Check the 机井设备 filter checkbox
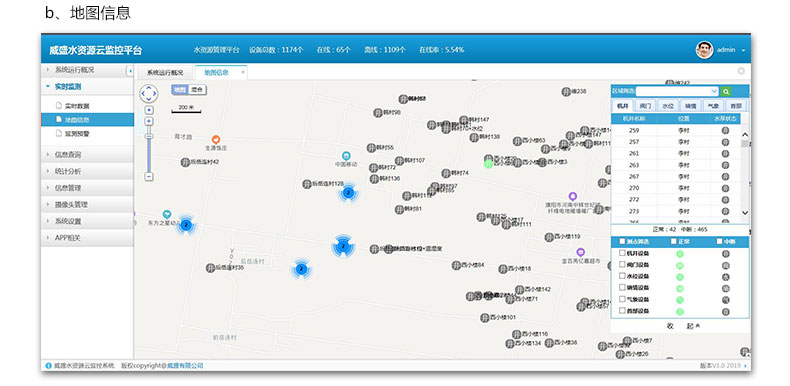Viewport: 790px width, 386px height. (622, 253)
